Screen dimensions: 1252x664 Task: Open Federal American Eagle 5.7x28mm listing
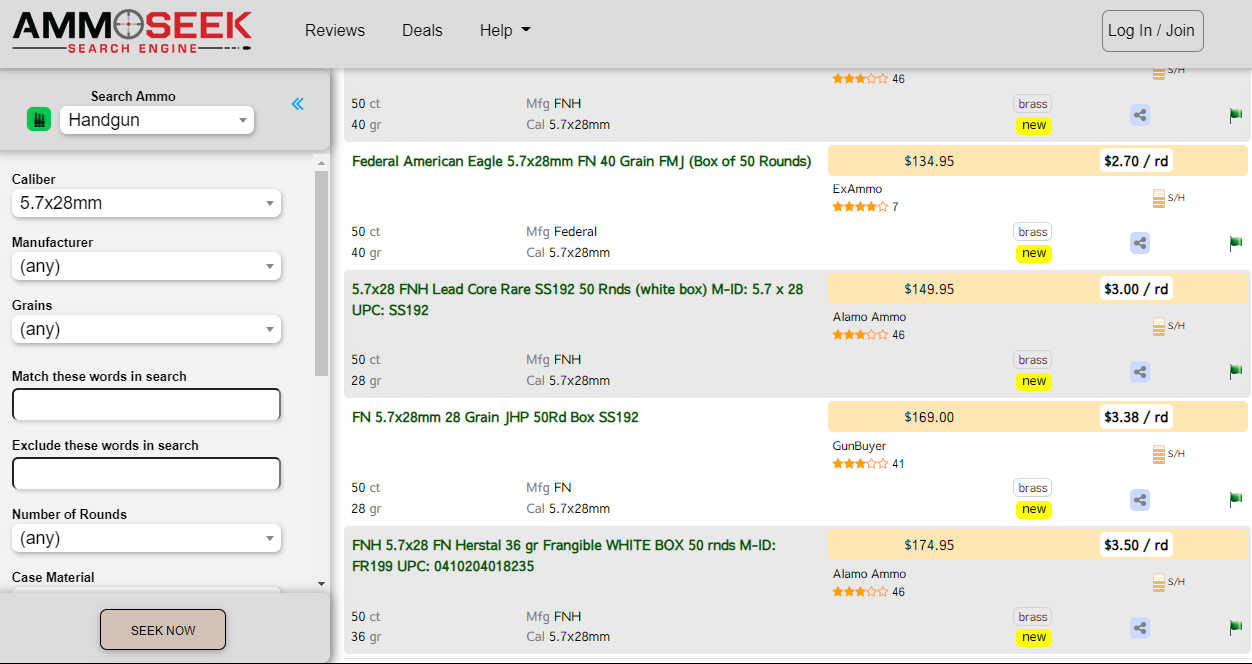(582, 161)
